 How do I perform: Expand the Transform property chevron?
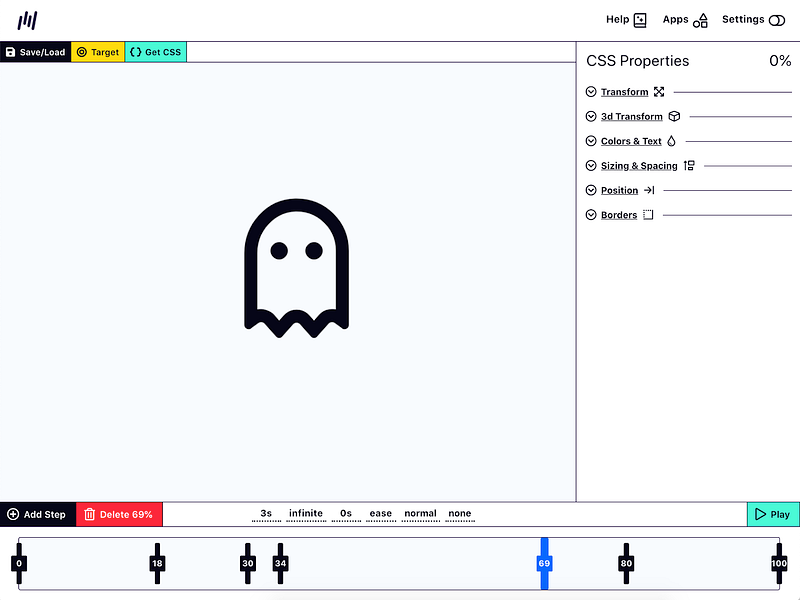[x=590, y=91]
